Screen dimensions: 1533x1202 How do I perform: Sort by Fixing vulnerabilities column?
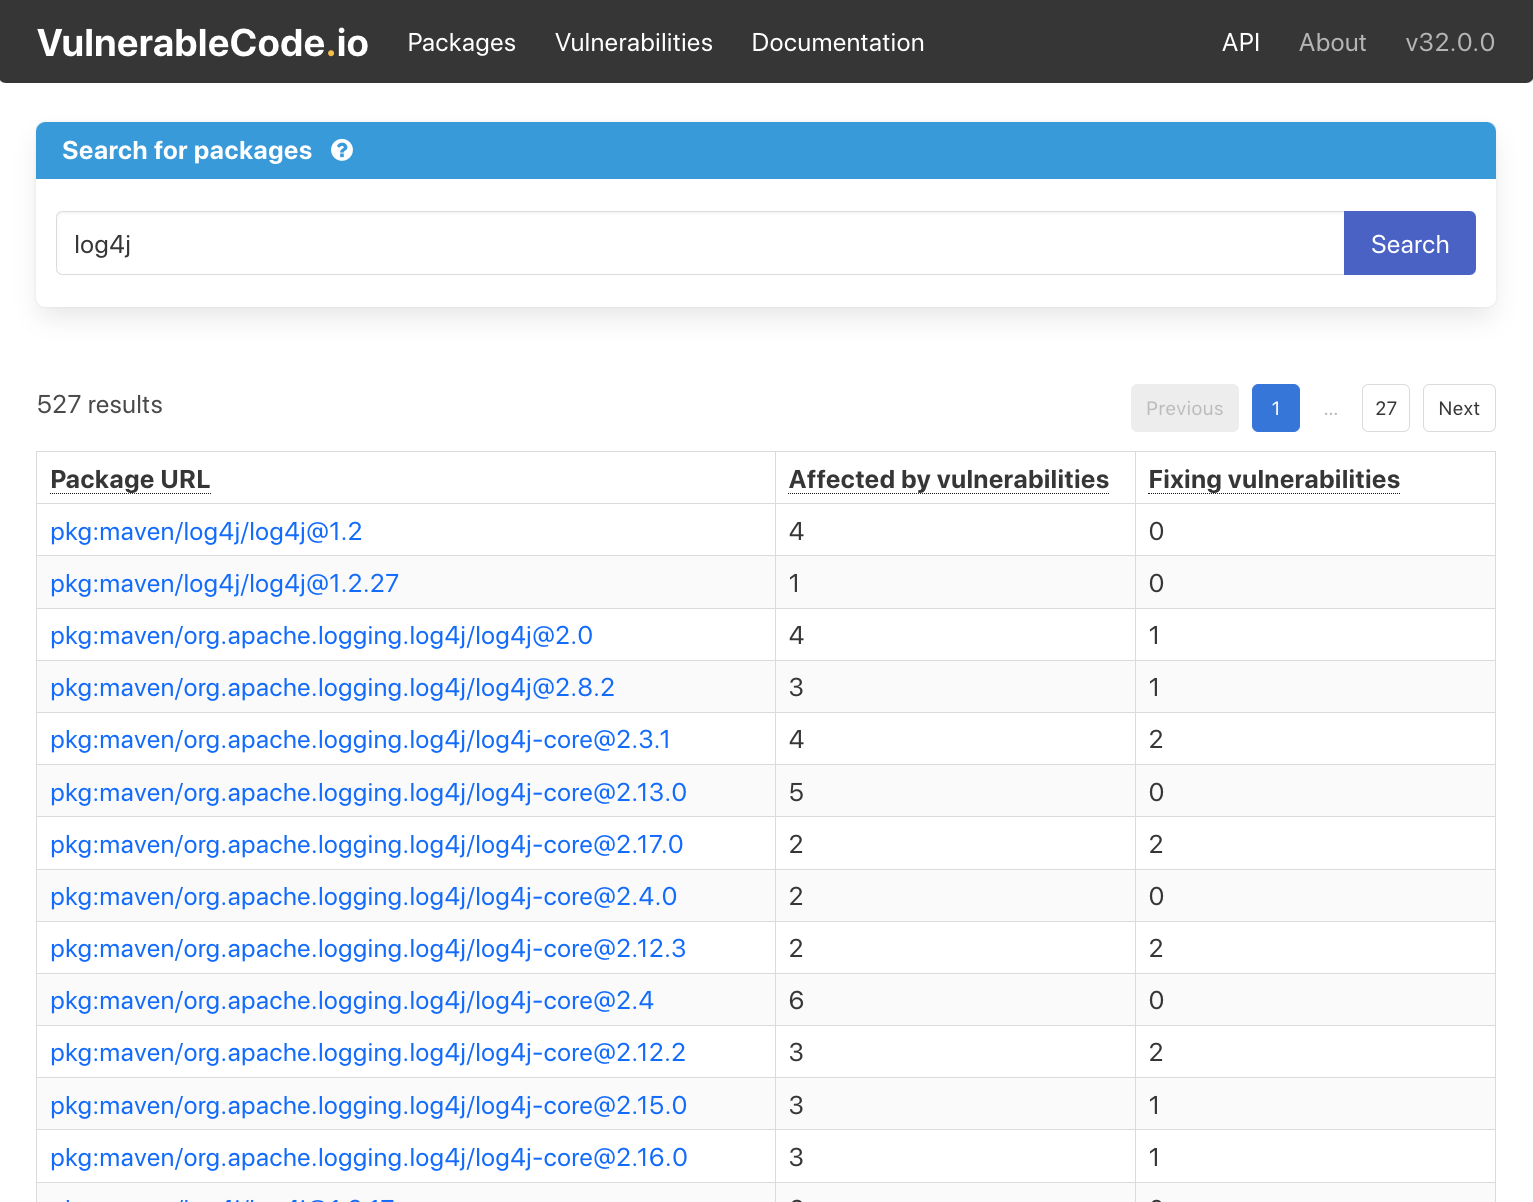pyautogui.click(x=1274, y=479)
